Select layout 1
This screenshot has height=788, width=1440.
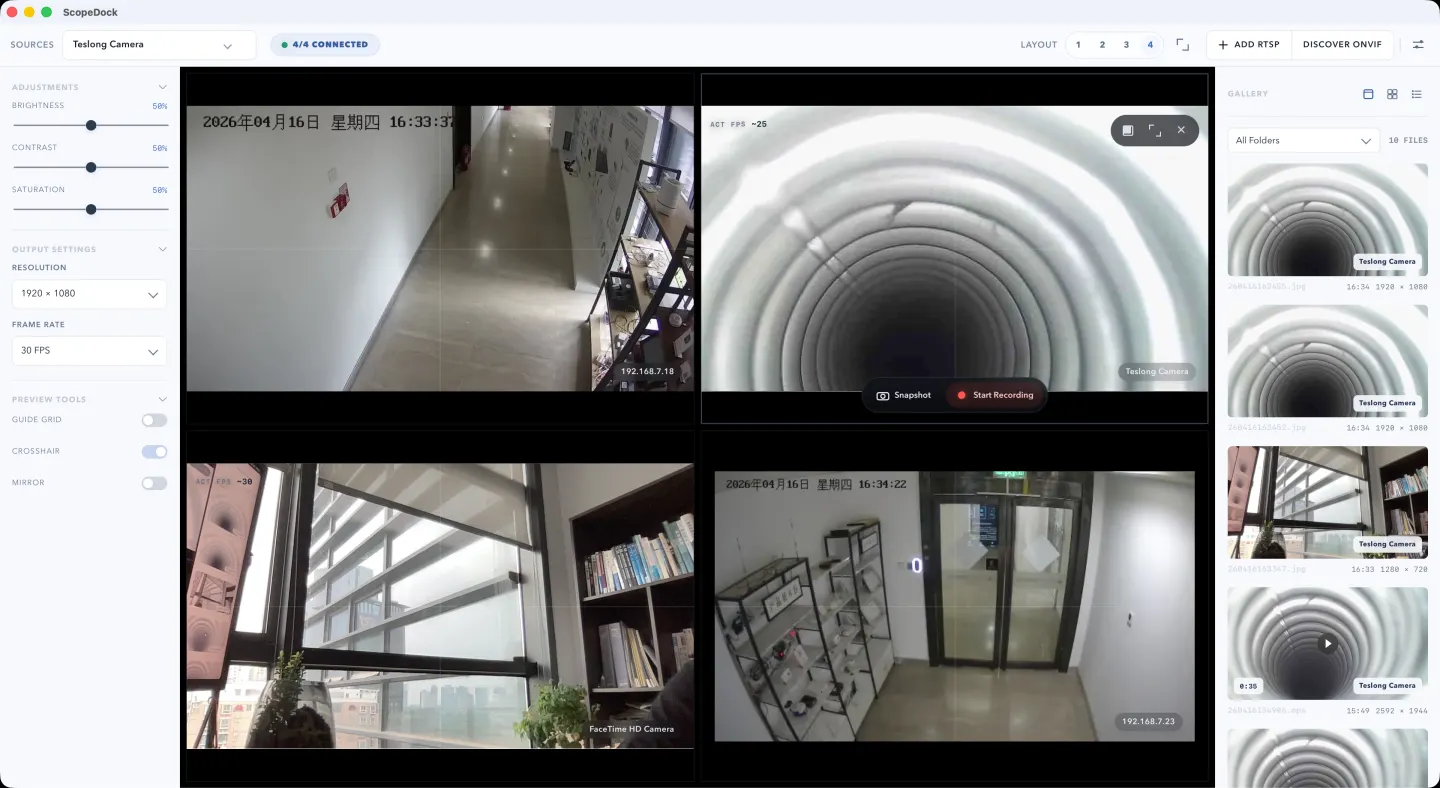coord(1078,45)
